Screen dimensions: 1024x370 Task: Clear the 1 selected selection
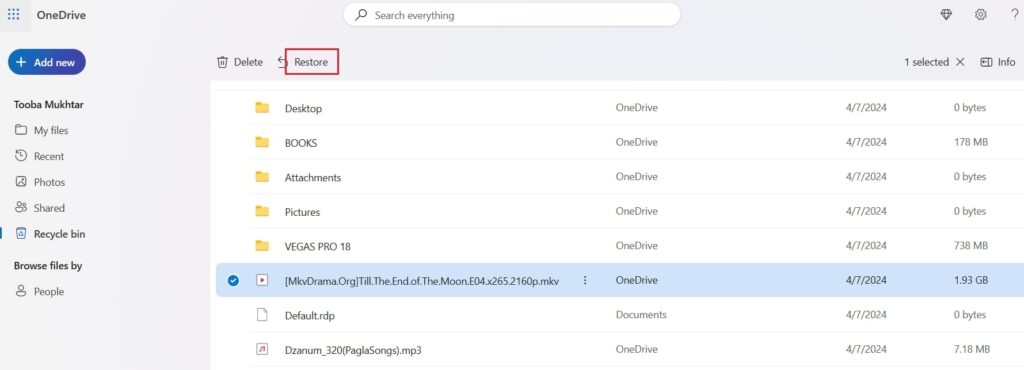960,62
